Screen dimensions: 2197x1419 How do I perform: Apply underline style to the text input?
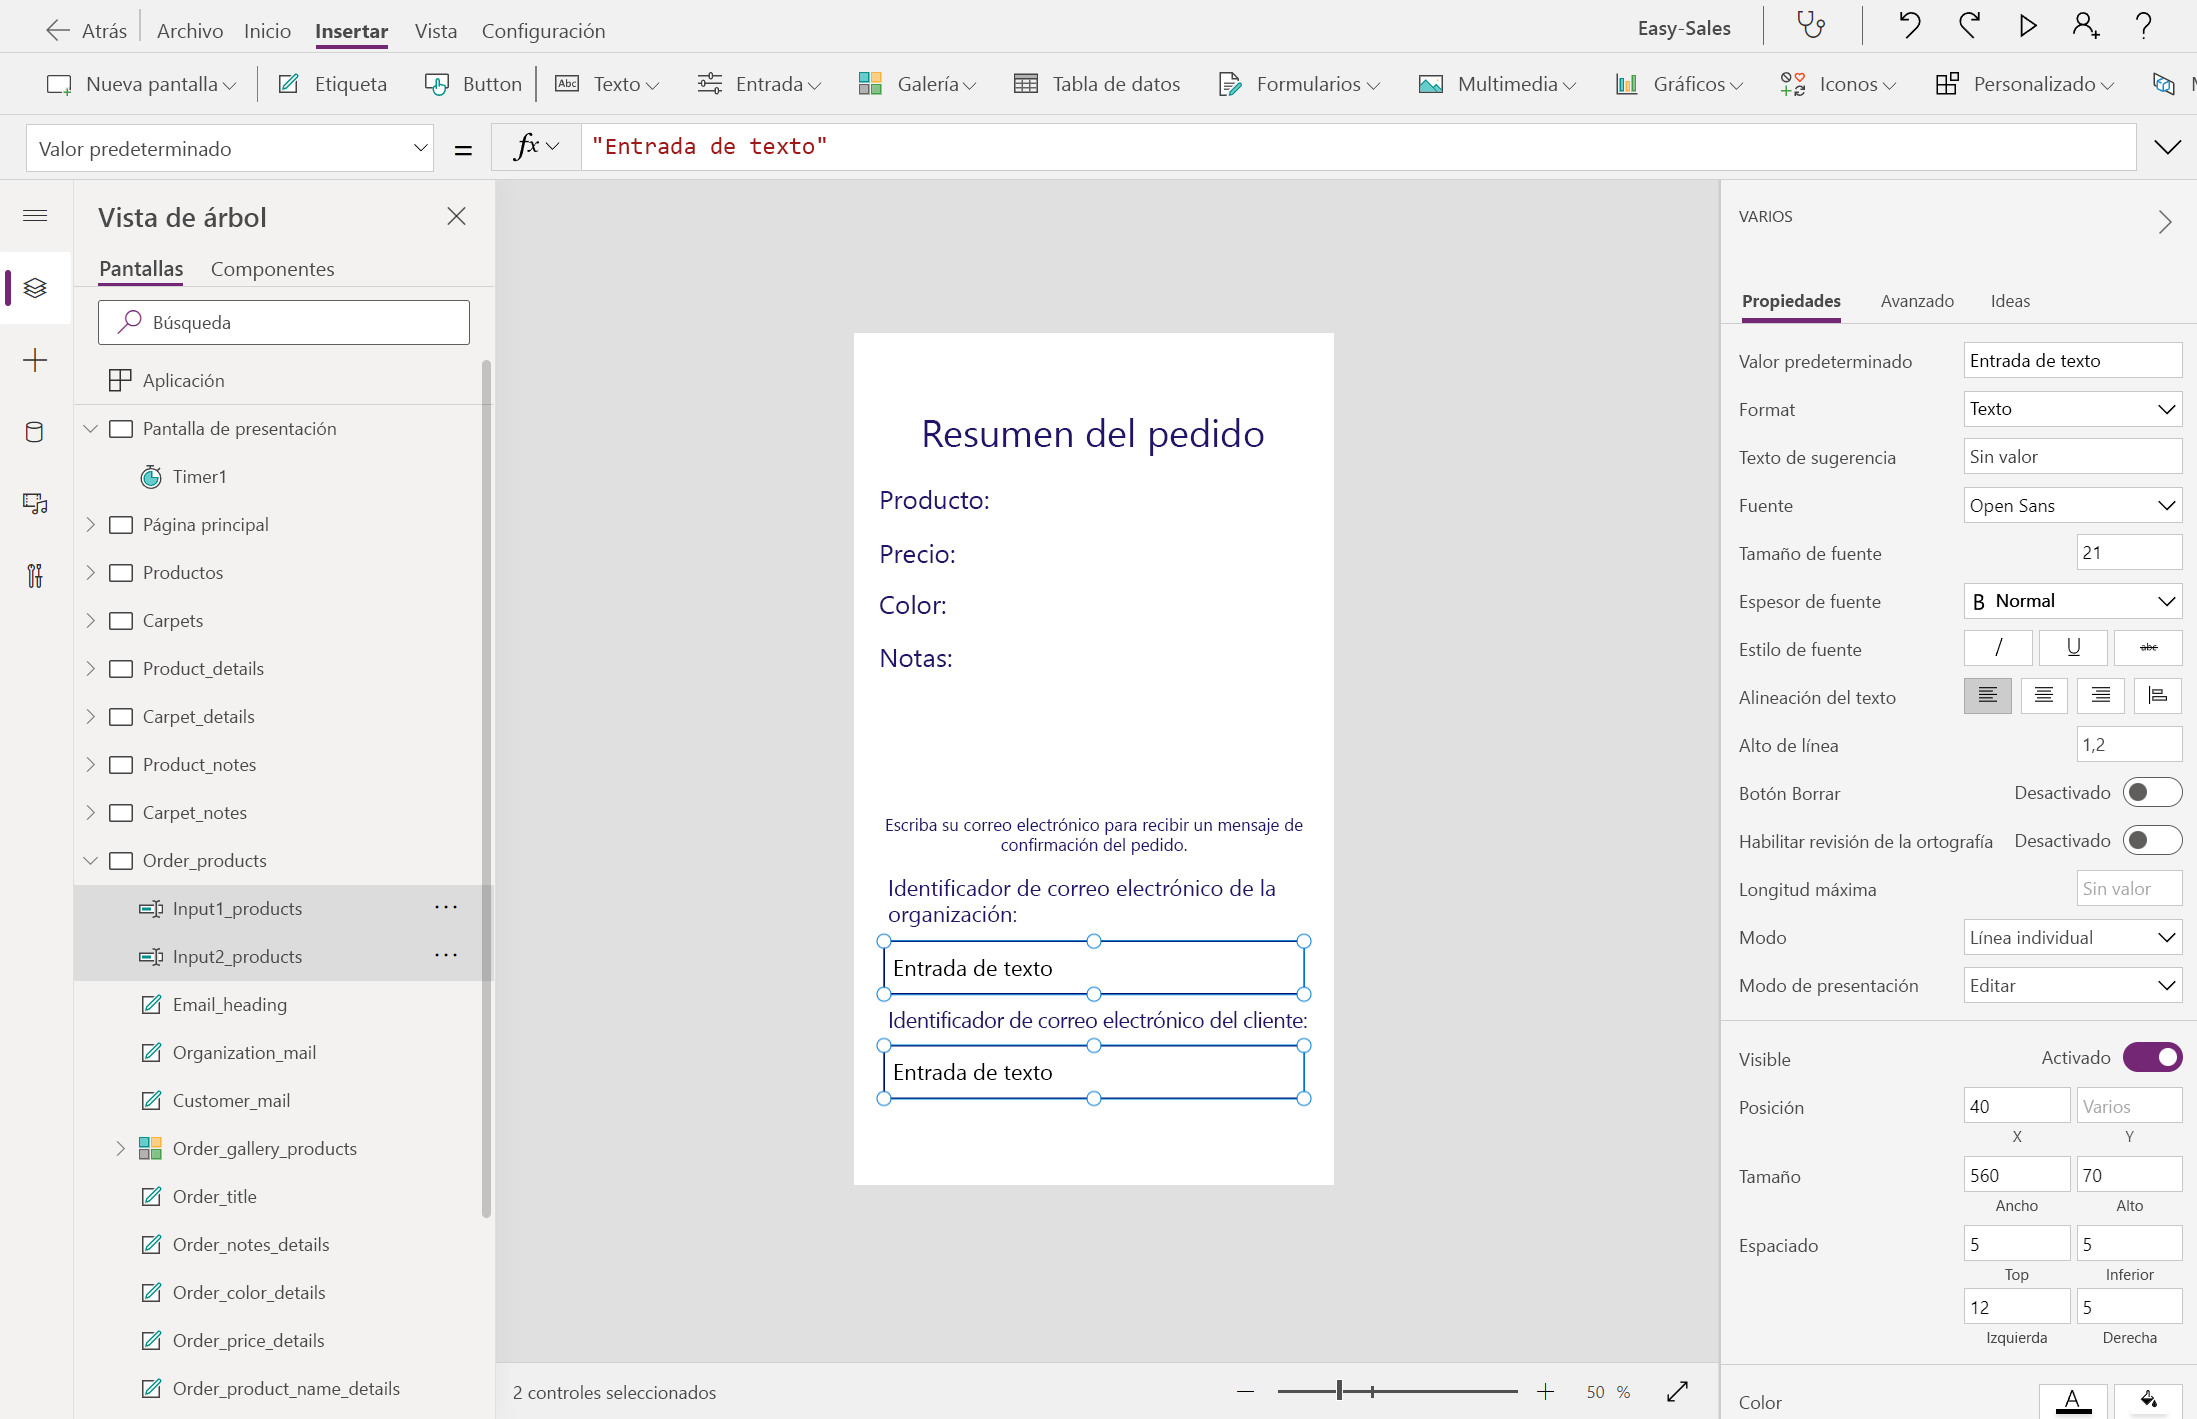click(2073, 648)
